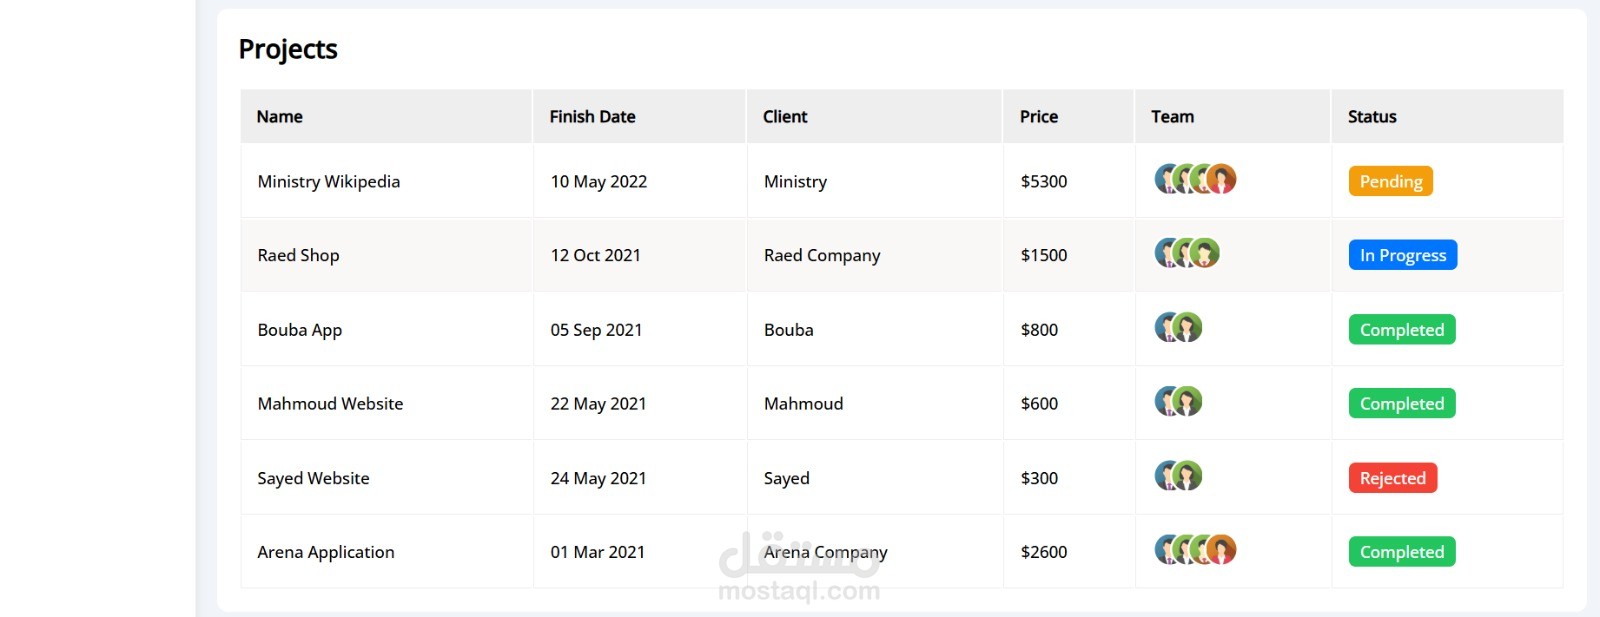Click the Rejected status badge
The height and width of the screenshot is (617, 1600).
1392,478
